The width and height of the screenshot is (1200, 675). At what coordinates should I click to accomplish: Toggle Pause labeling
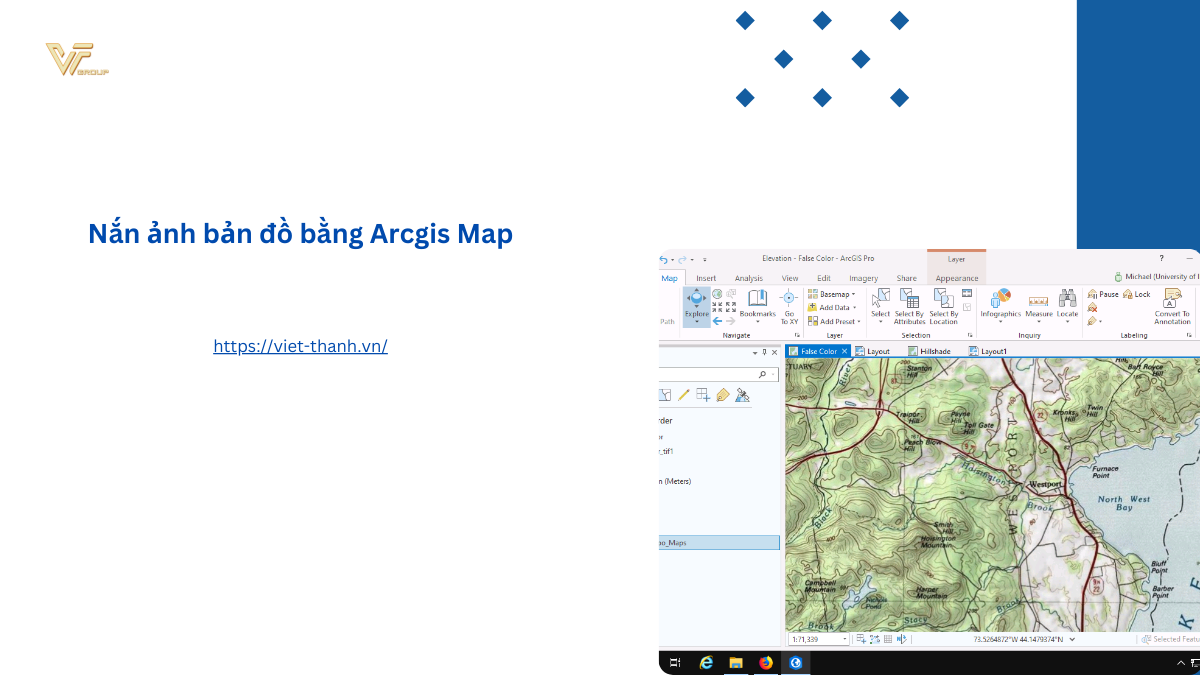(x=1103, y=295)
